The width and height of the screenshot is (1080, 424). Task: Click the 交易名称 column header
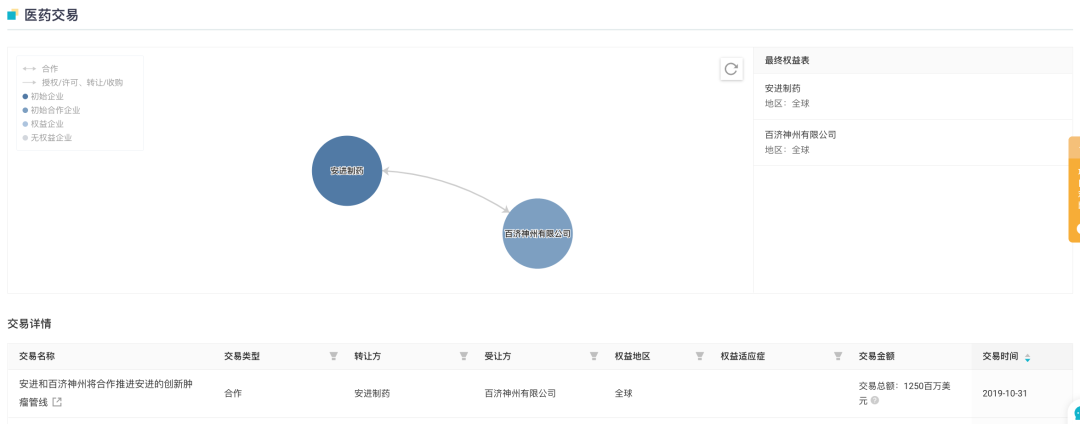click(x=37, y=357)
